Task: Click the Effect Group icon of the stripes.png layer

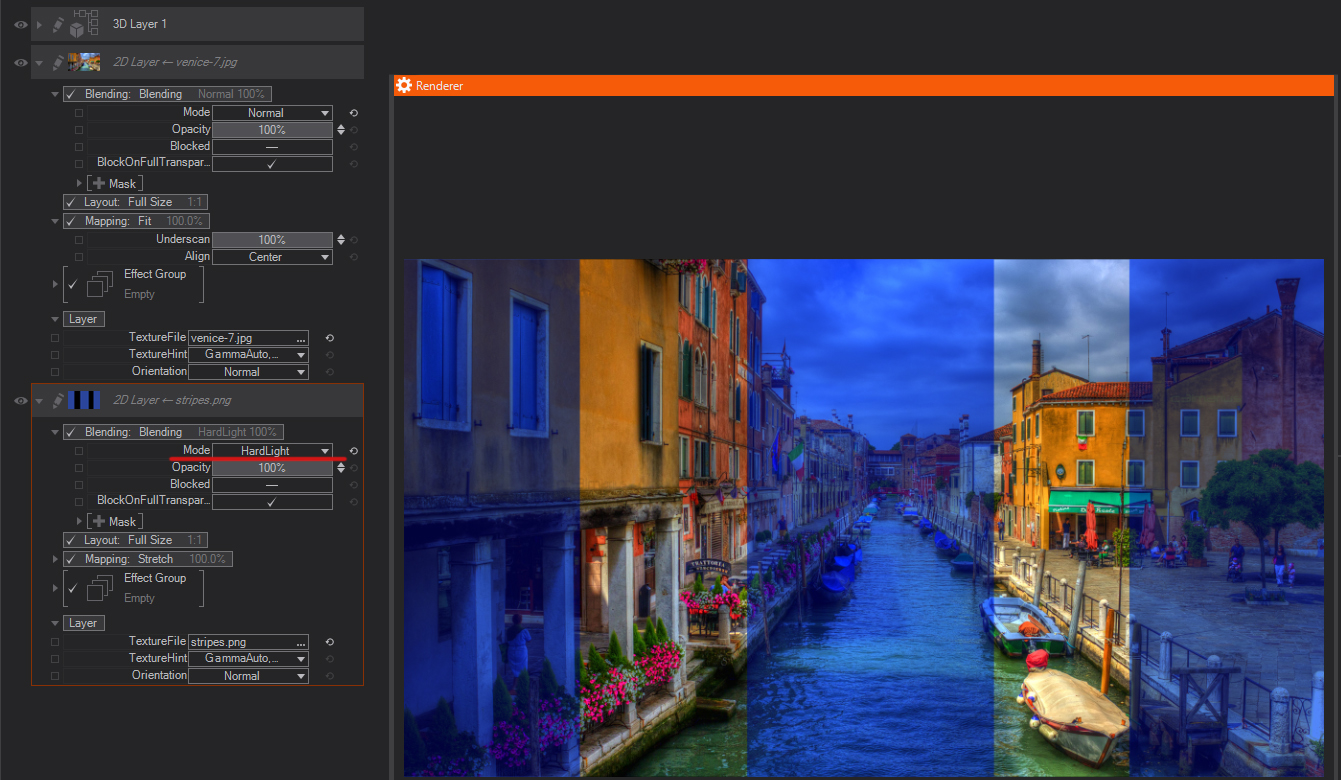Action: coord(99,588)
